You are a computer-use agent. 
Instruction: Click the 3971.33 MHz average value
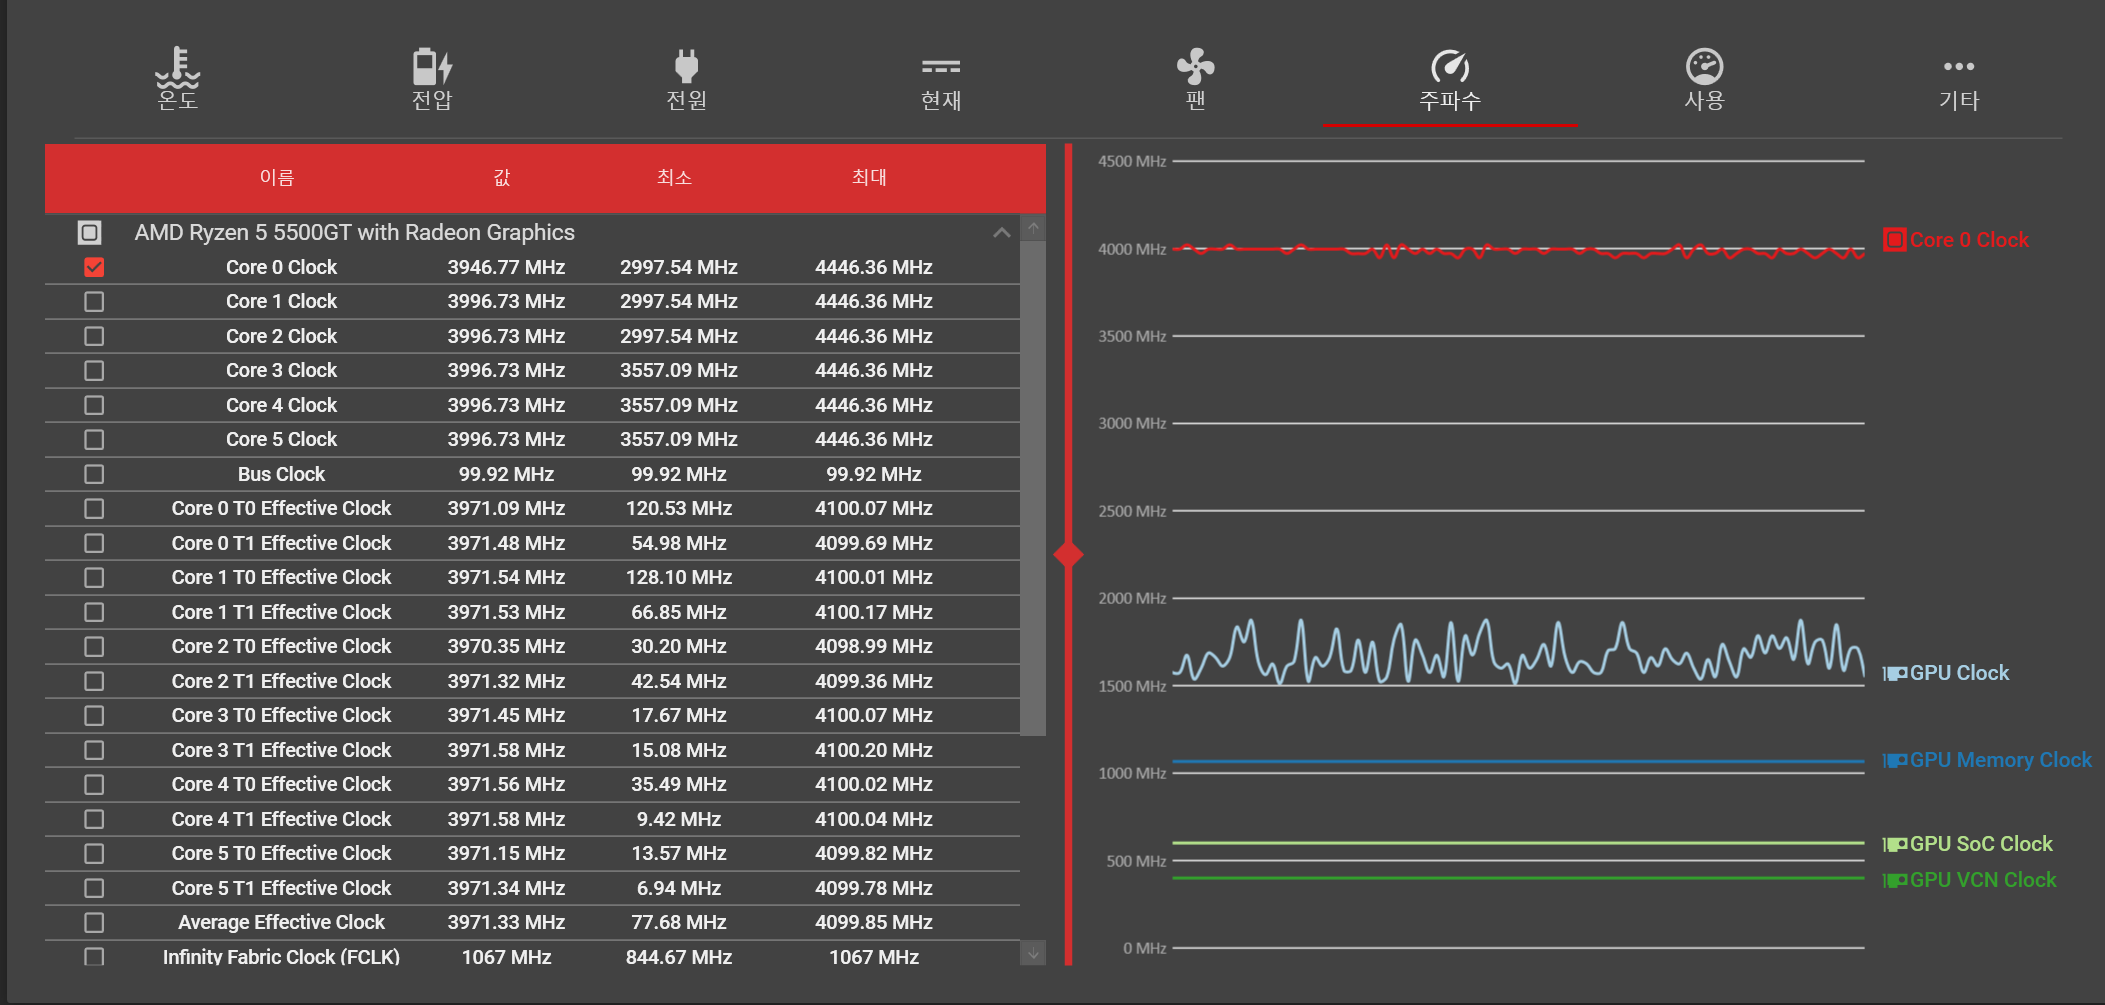pyautogui.click(x=506, y=922)
